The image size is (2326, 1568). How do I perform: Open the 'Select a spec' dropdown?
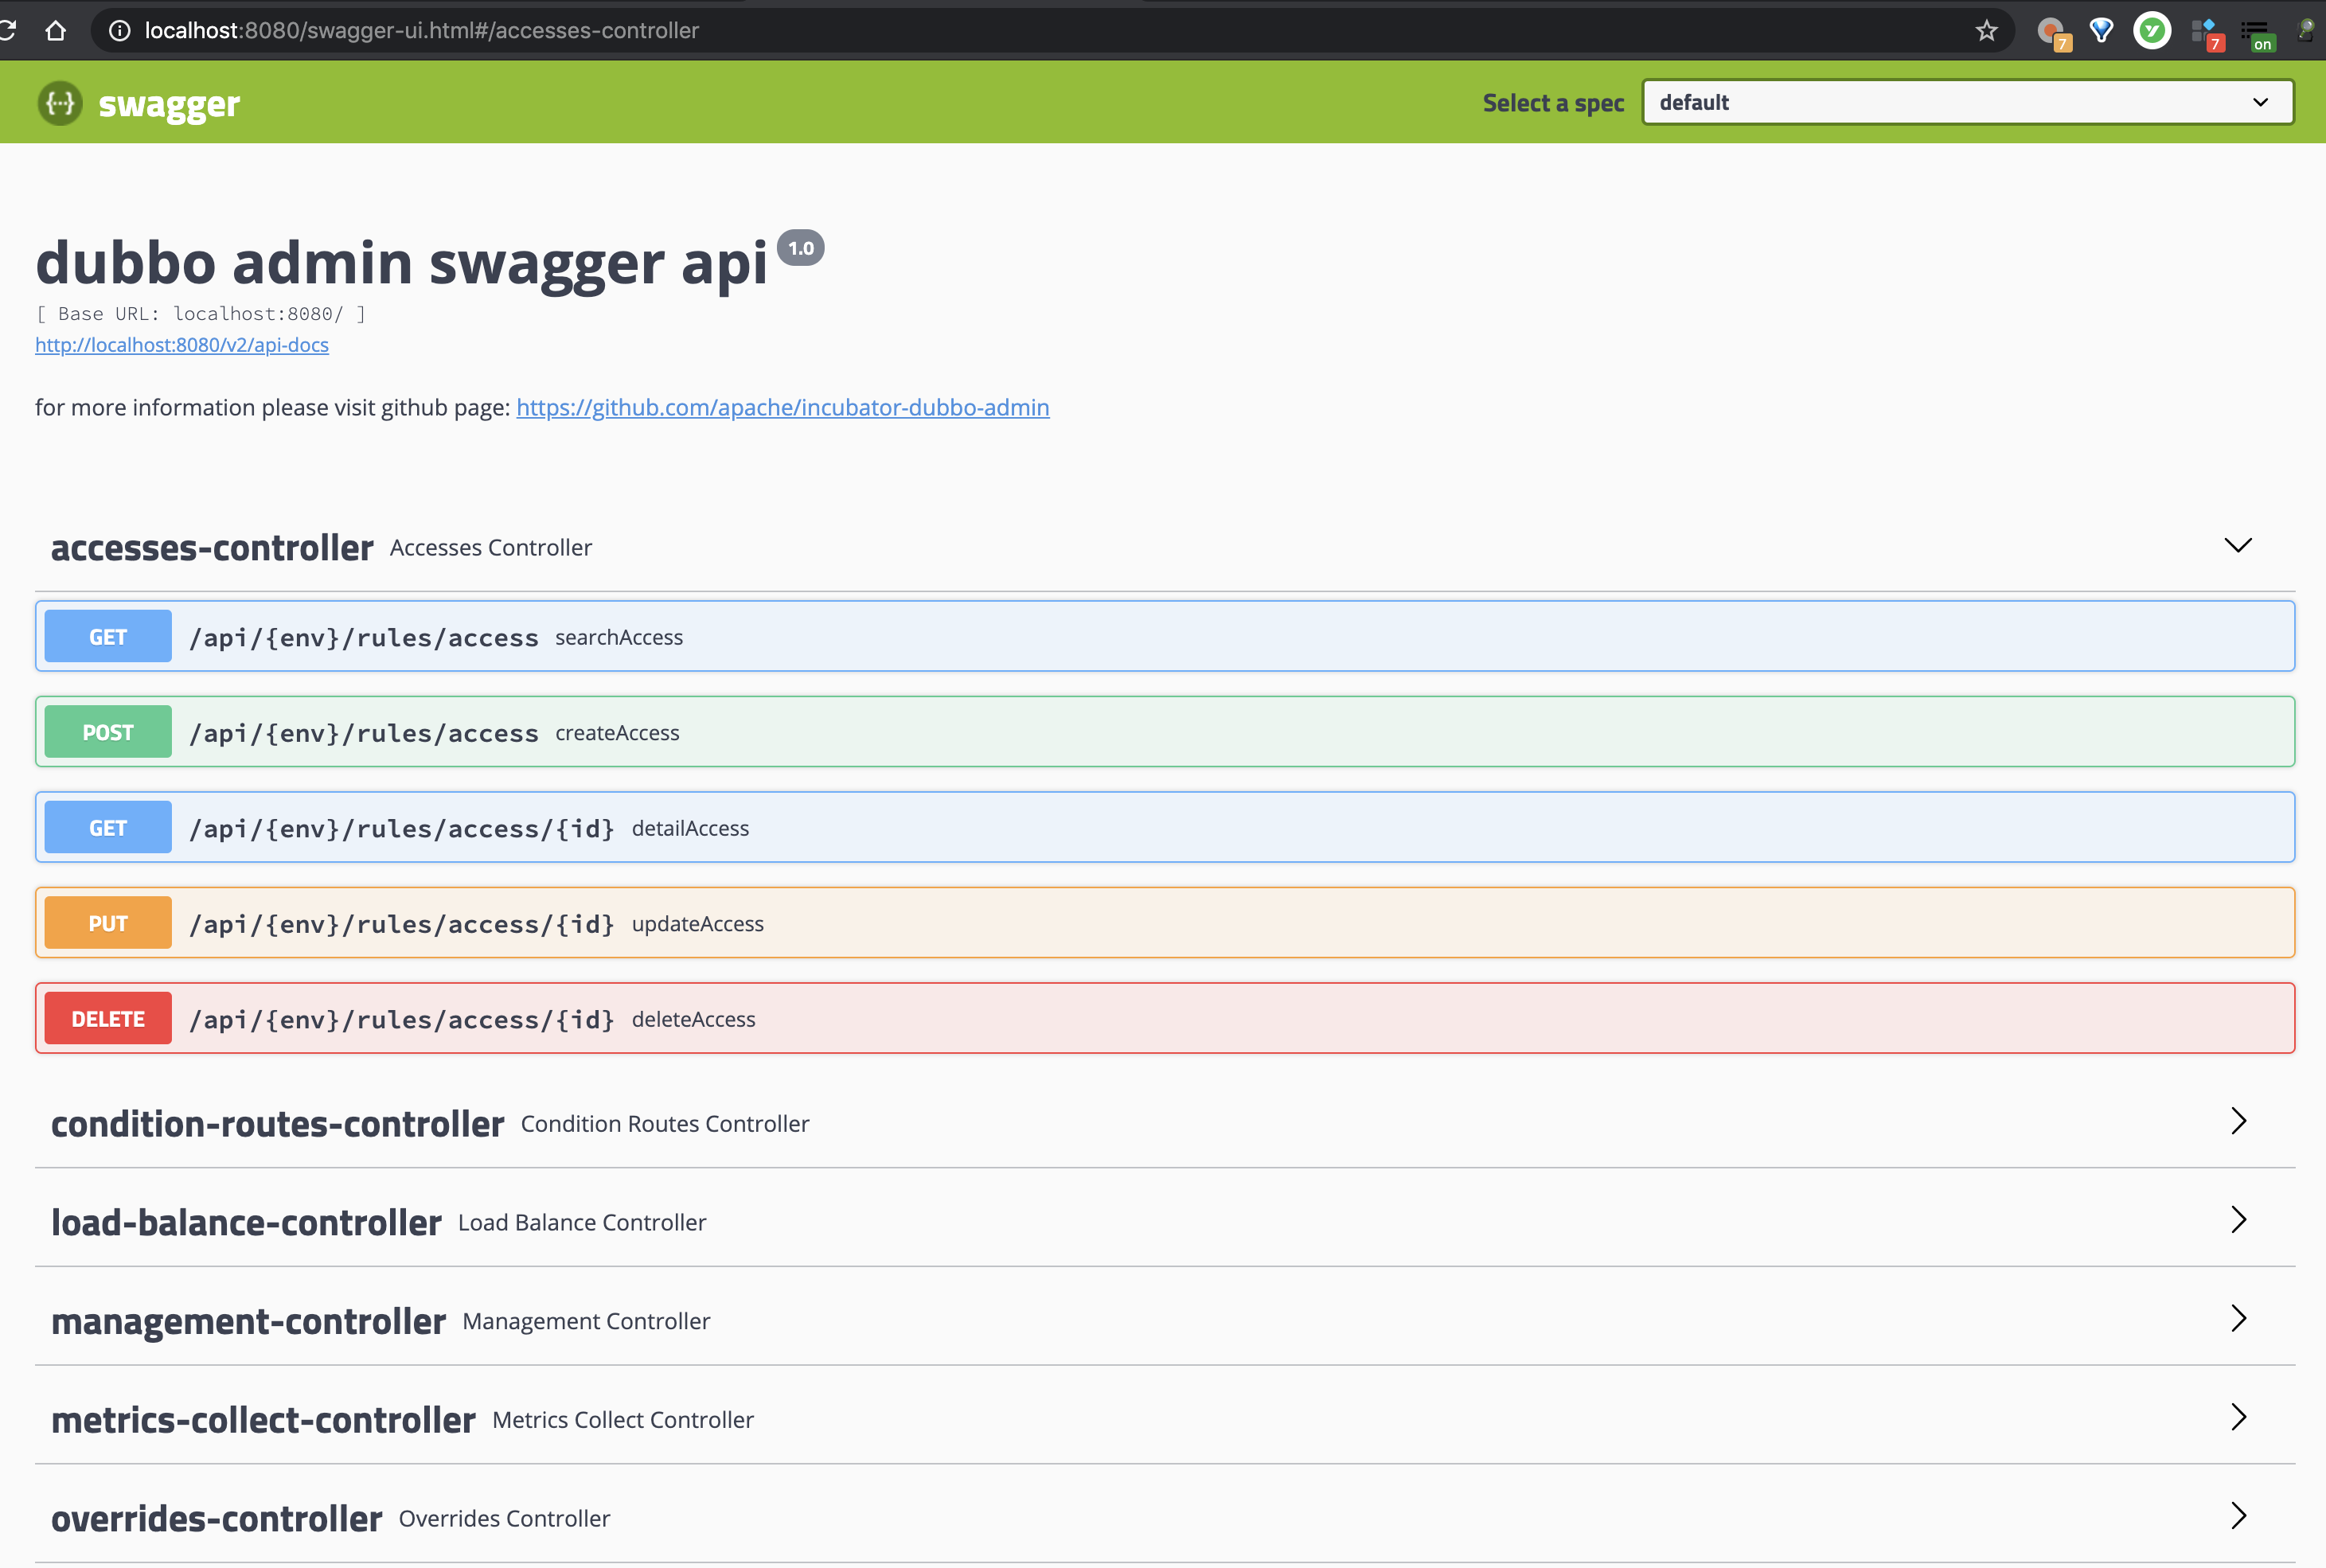point(1966,101)
